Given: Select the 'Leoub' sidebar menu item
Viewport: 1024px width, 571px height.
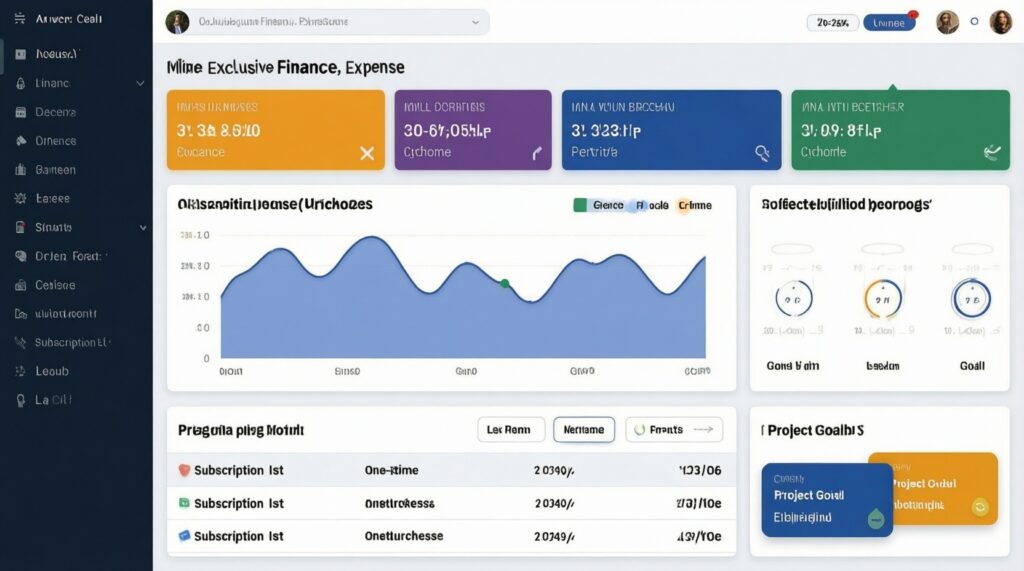Looking at the screenshot, I should pos(52,371).
